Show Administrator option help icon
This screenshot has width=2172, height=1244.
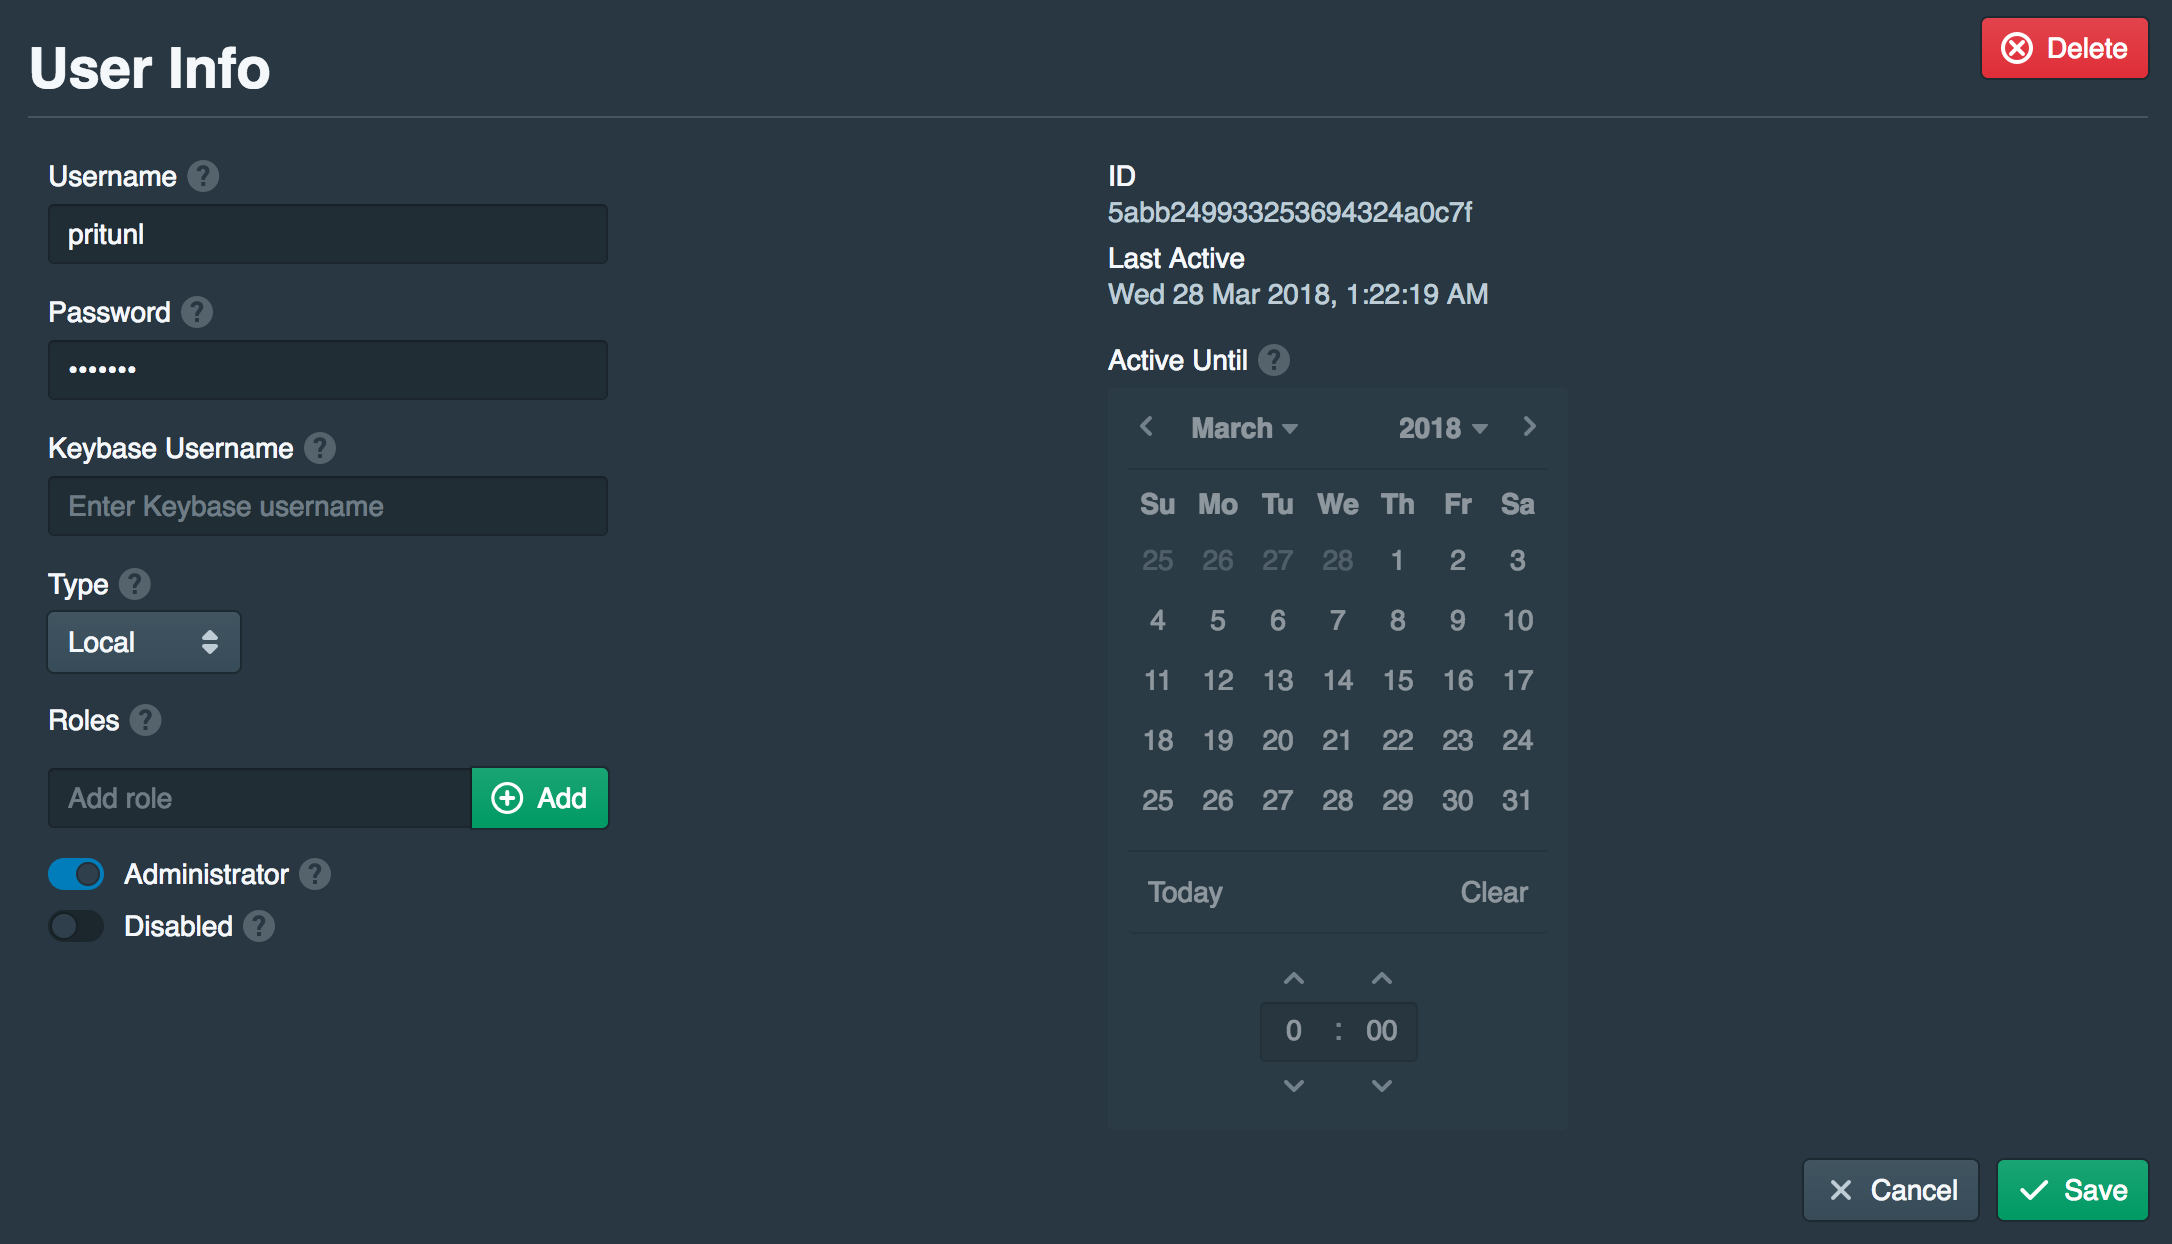[315, 874]
